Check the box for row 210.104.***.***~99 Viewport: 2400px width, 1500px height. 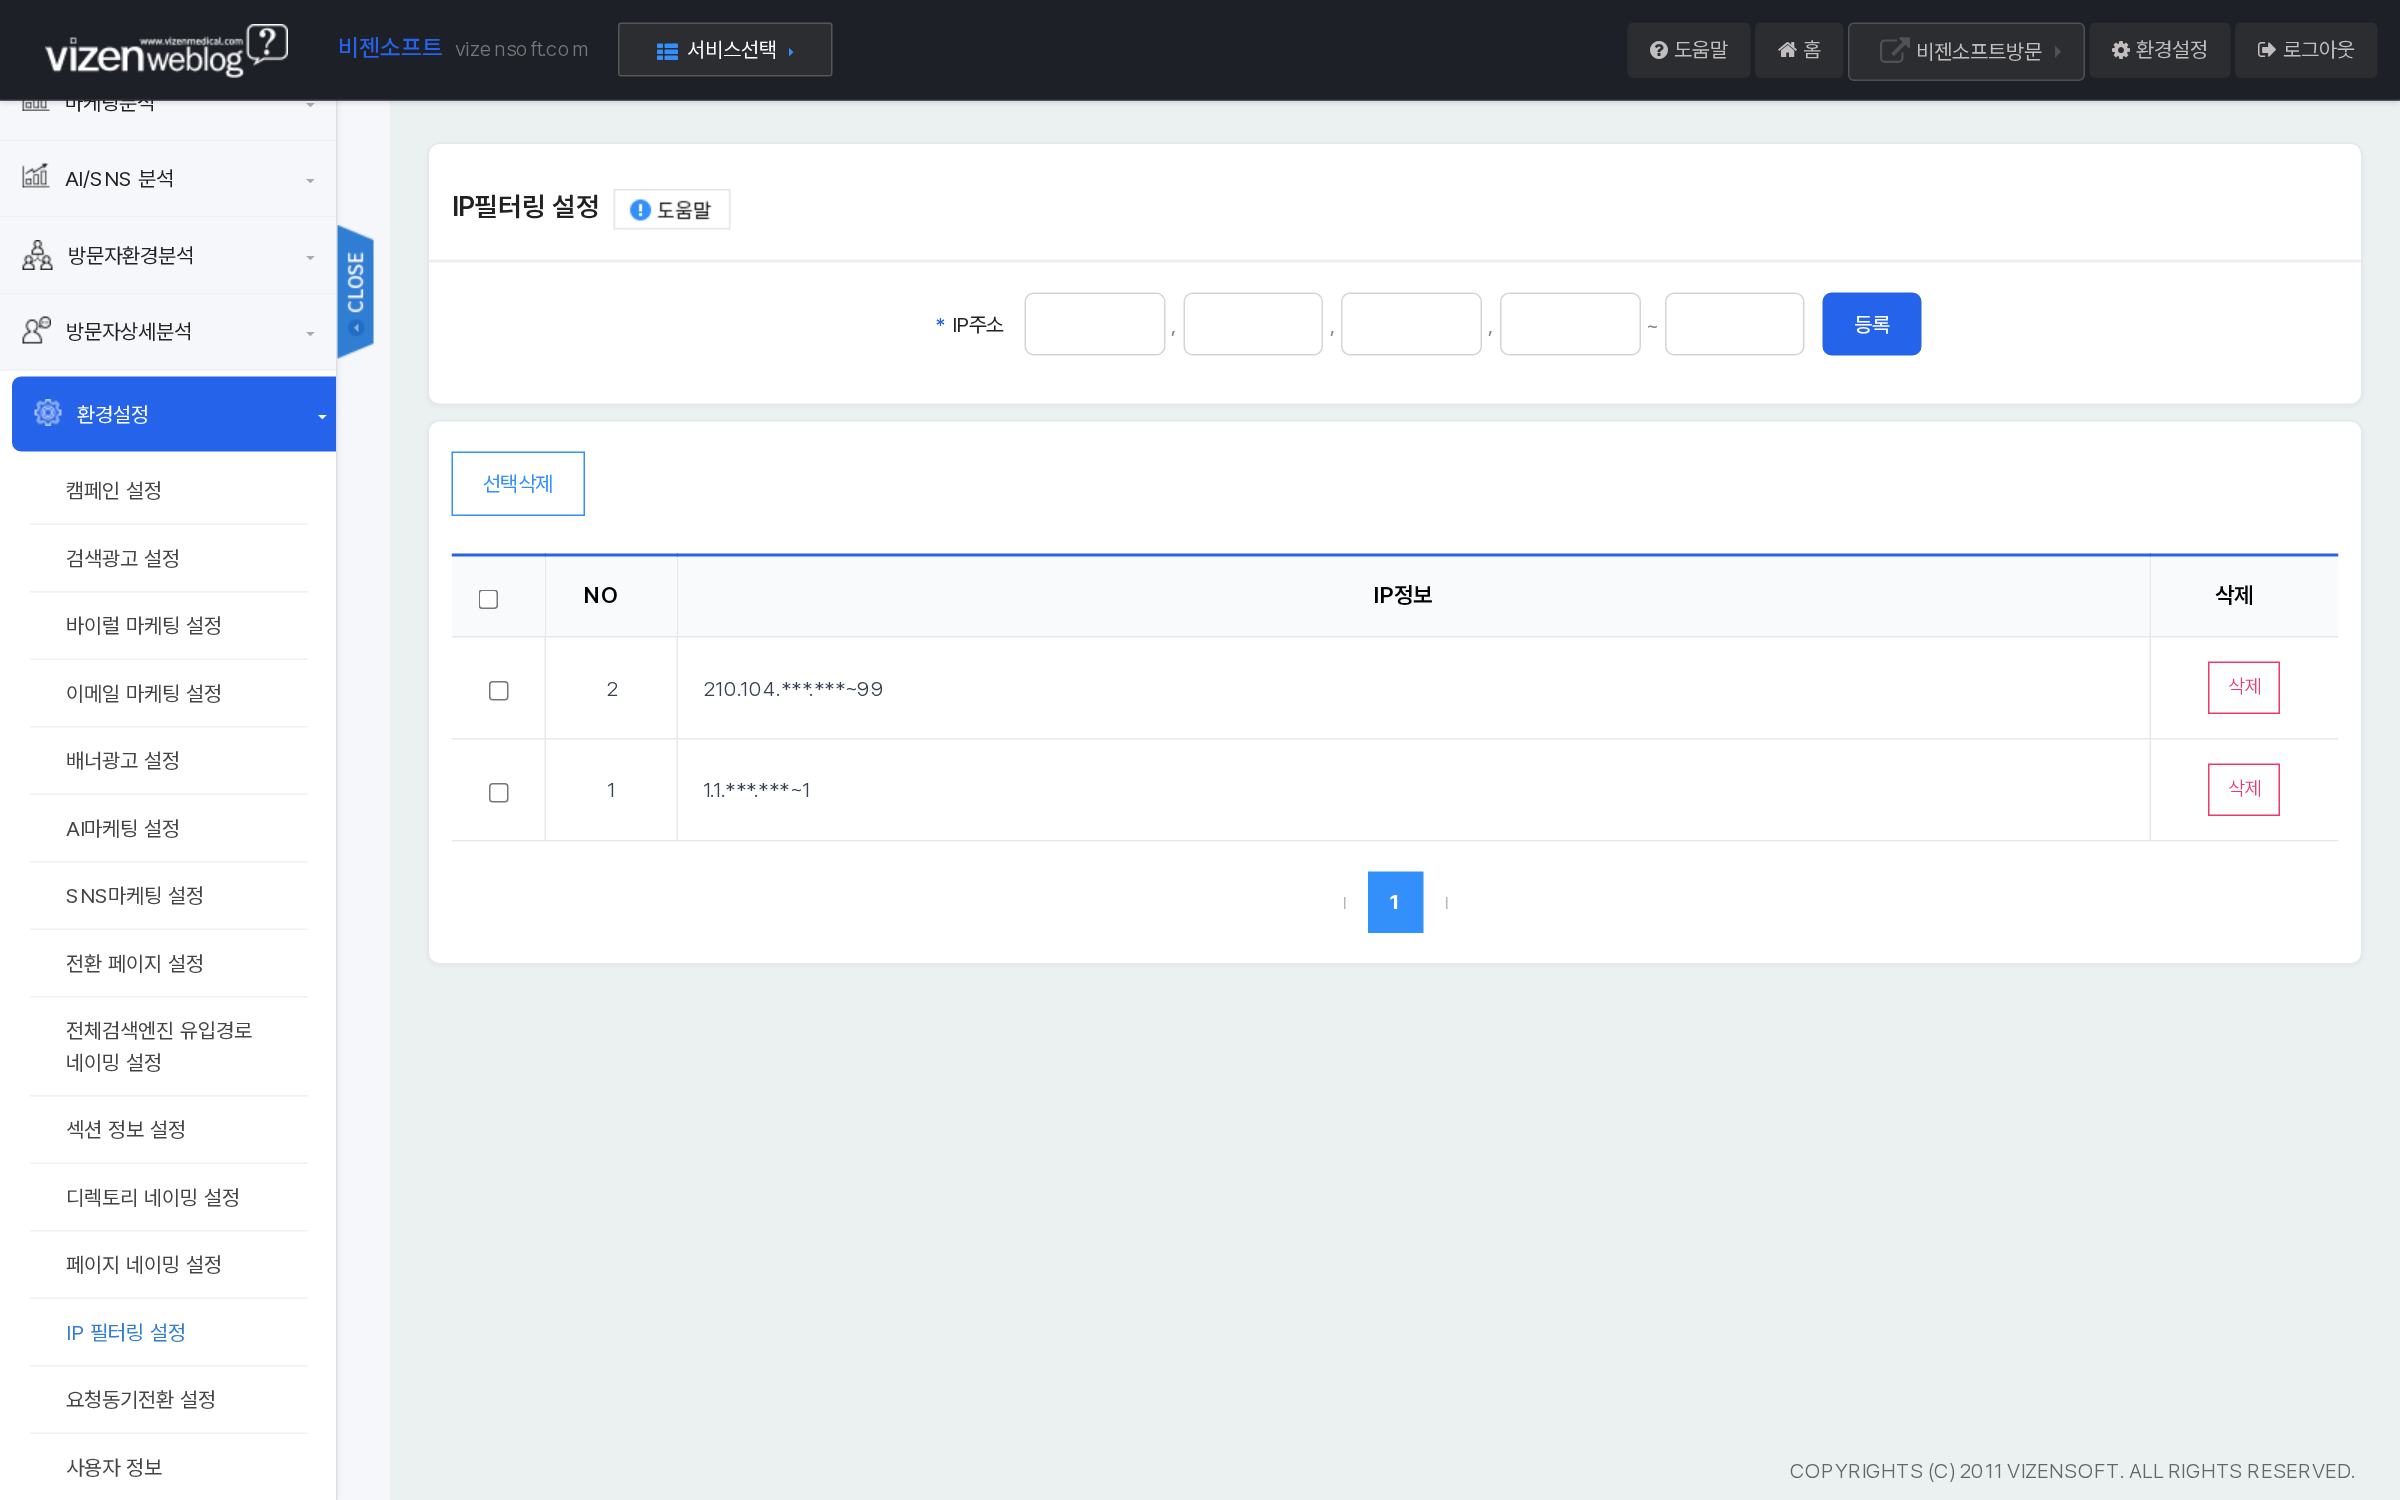[498, 690]
